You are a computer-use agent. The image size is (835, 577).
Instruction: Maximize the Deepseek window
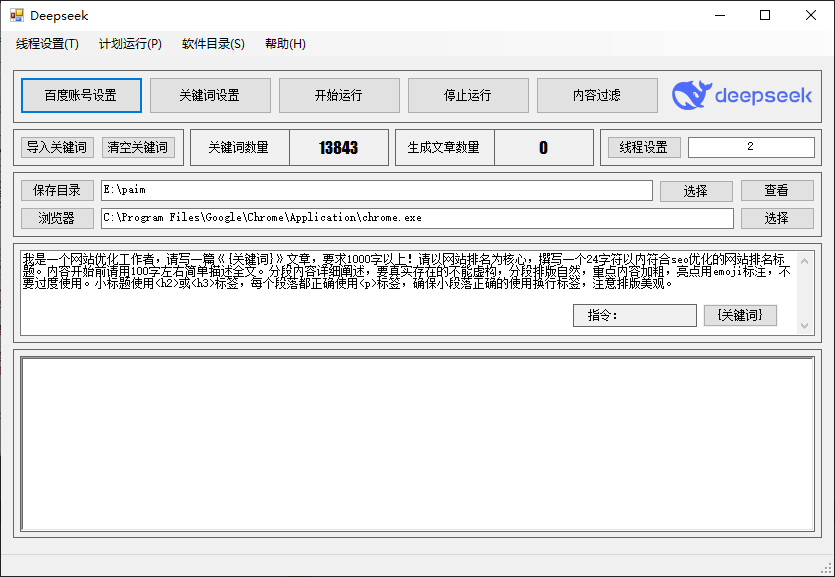tap(765, 15)
